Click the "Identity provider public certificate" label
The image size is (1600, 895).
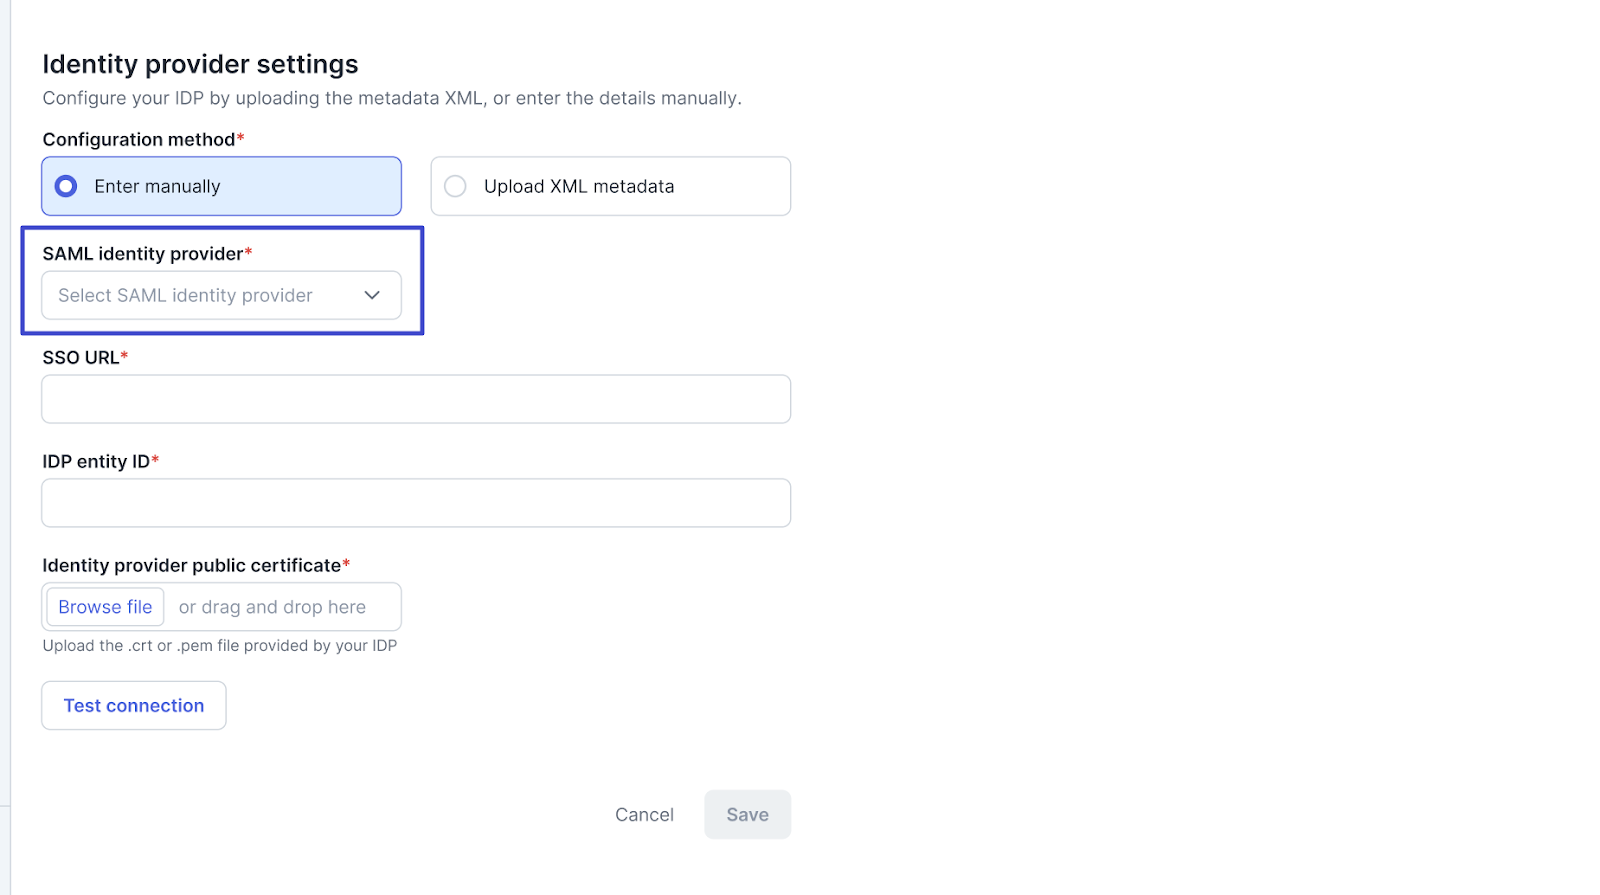[x=191, y=566]
